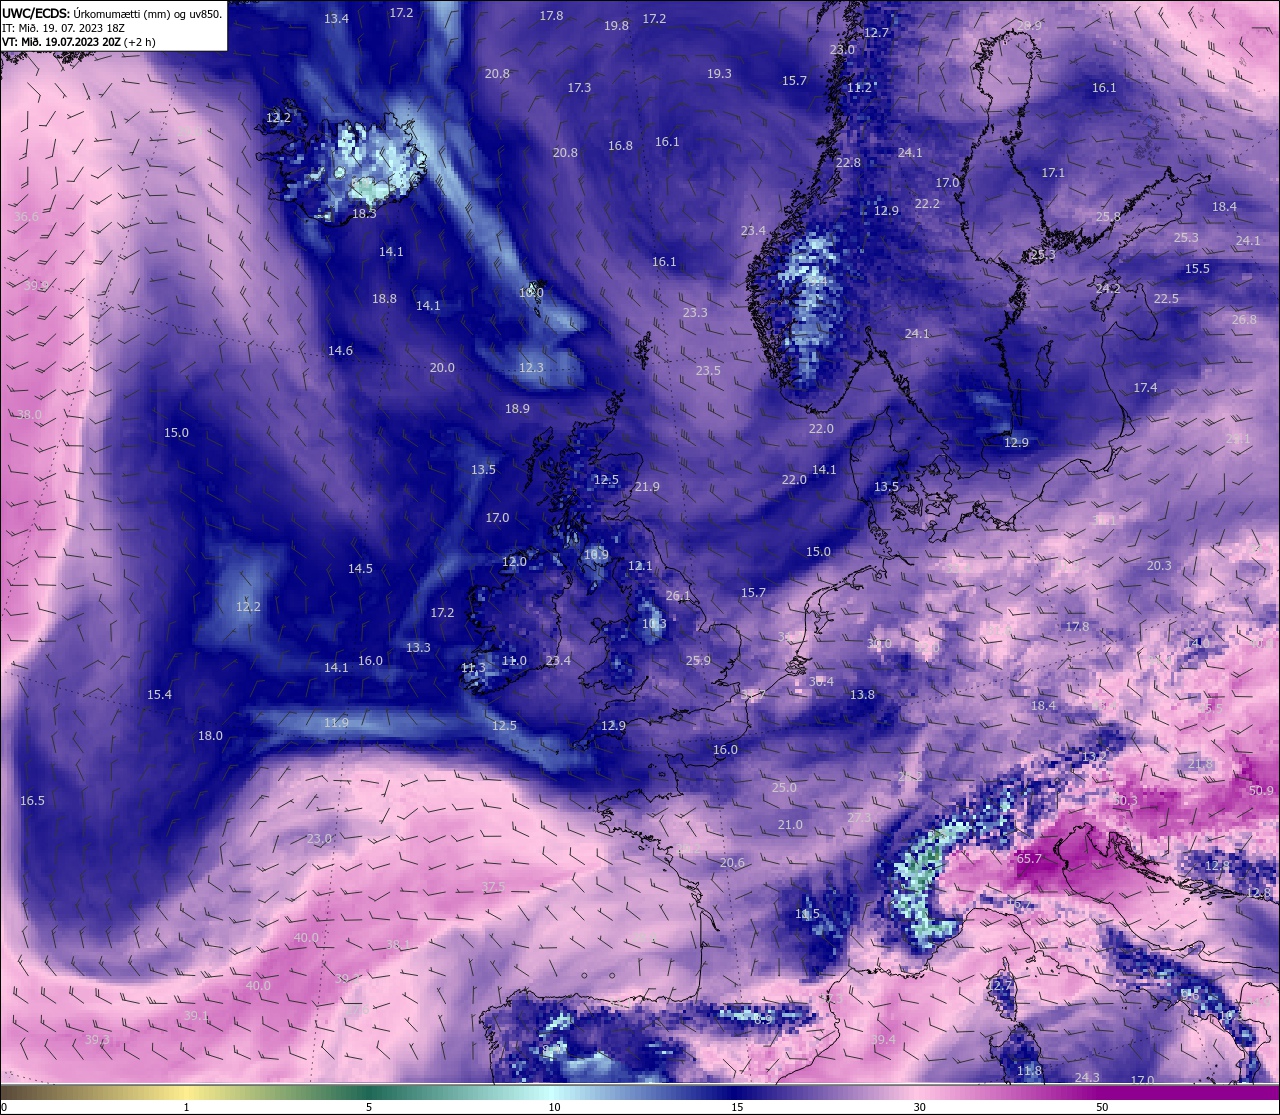Select the 25.0 value label
Viewport: 1280px width, 1115px height.
784,788
